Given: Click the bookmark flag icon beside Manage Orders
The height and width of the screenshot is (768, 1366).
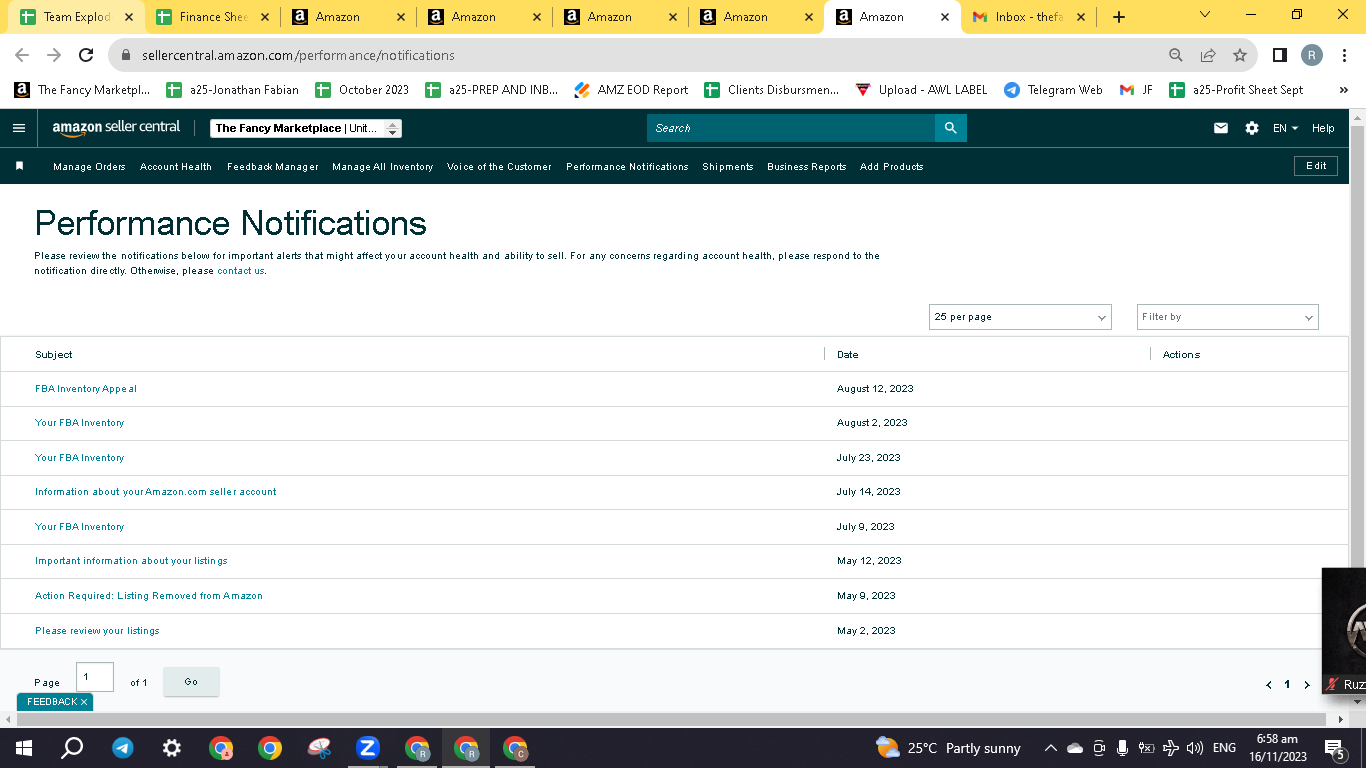Looking at the screenshot, I should point(19,166).
